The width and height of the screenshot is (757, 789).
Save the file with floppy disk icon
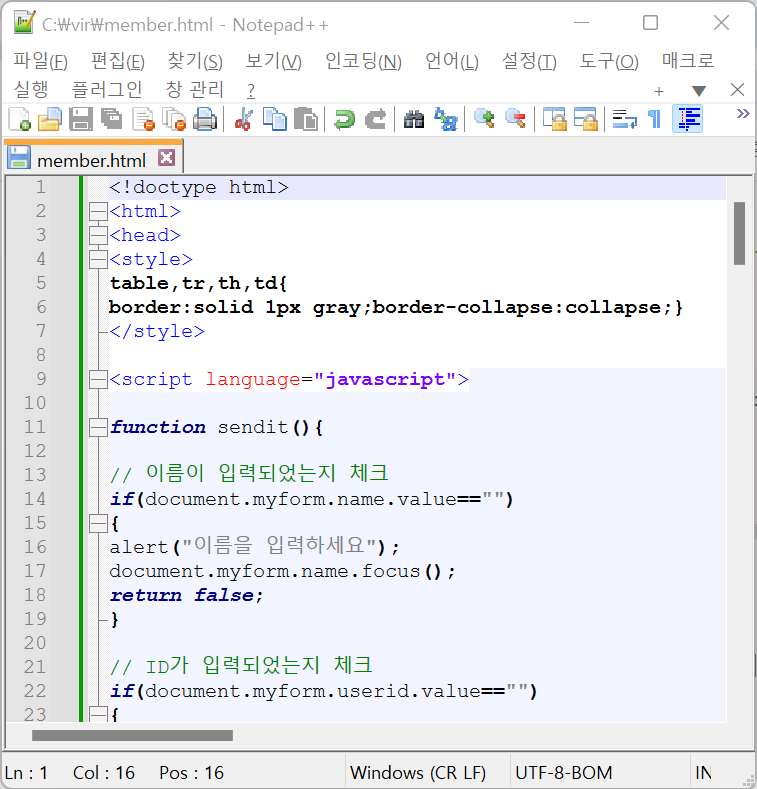[x=81, y=120]
